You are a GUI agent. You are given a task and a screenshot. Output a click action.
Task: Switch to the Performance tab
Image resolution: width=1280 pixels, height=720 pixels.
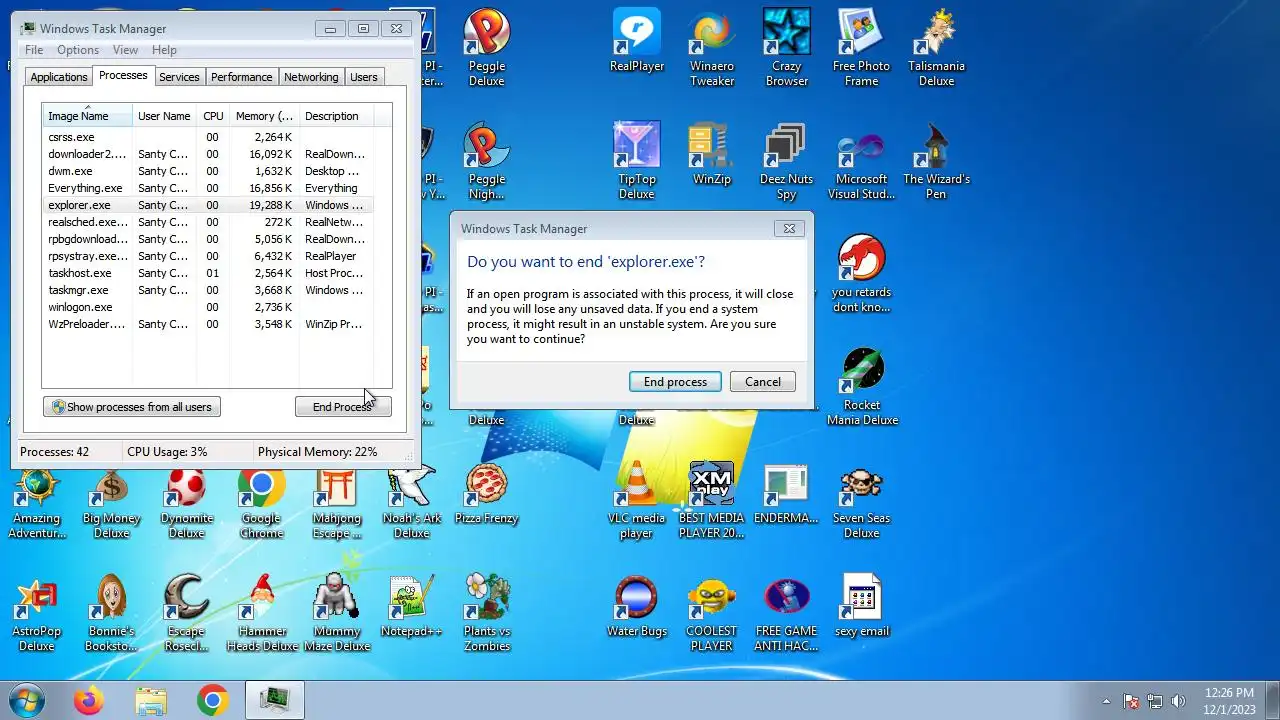pos(241,77)
